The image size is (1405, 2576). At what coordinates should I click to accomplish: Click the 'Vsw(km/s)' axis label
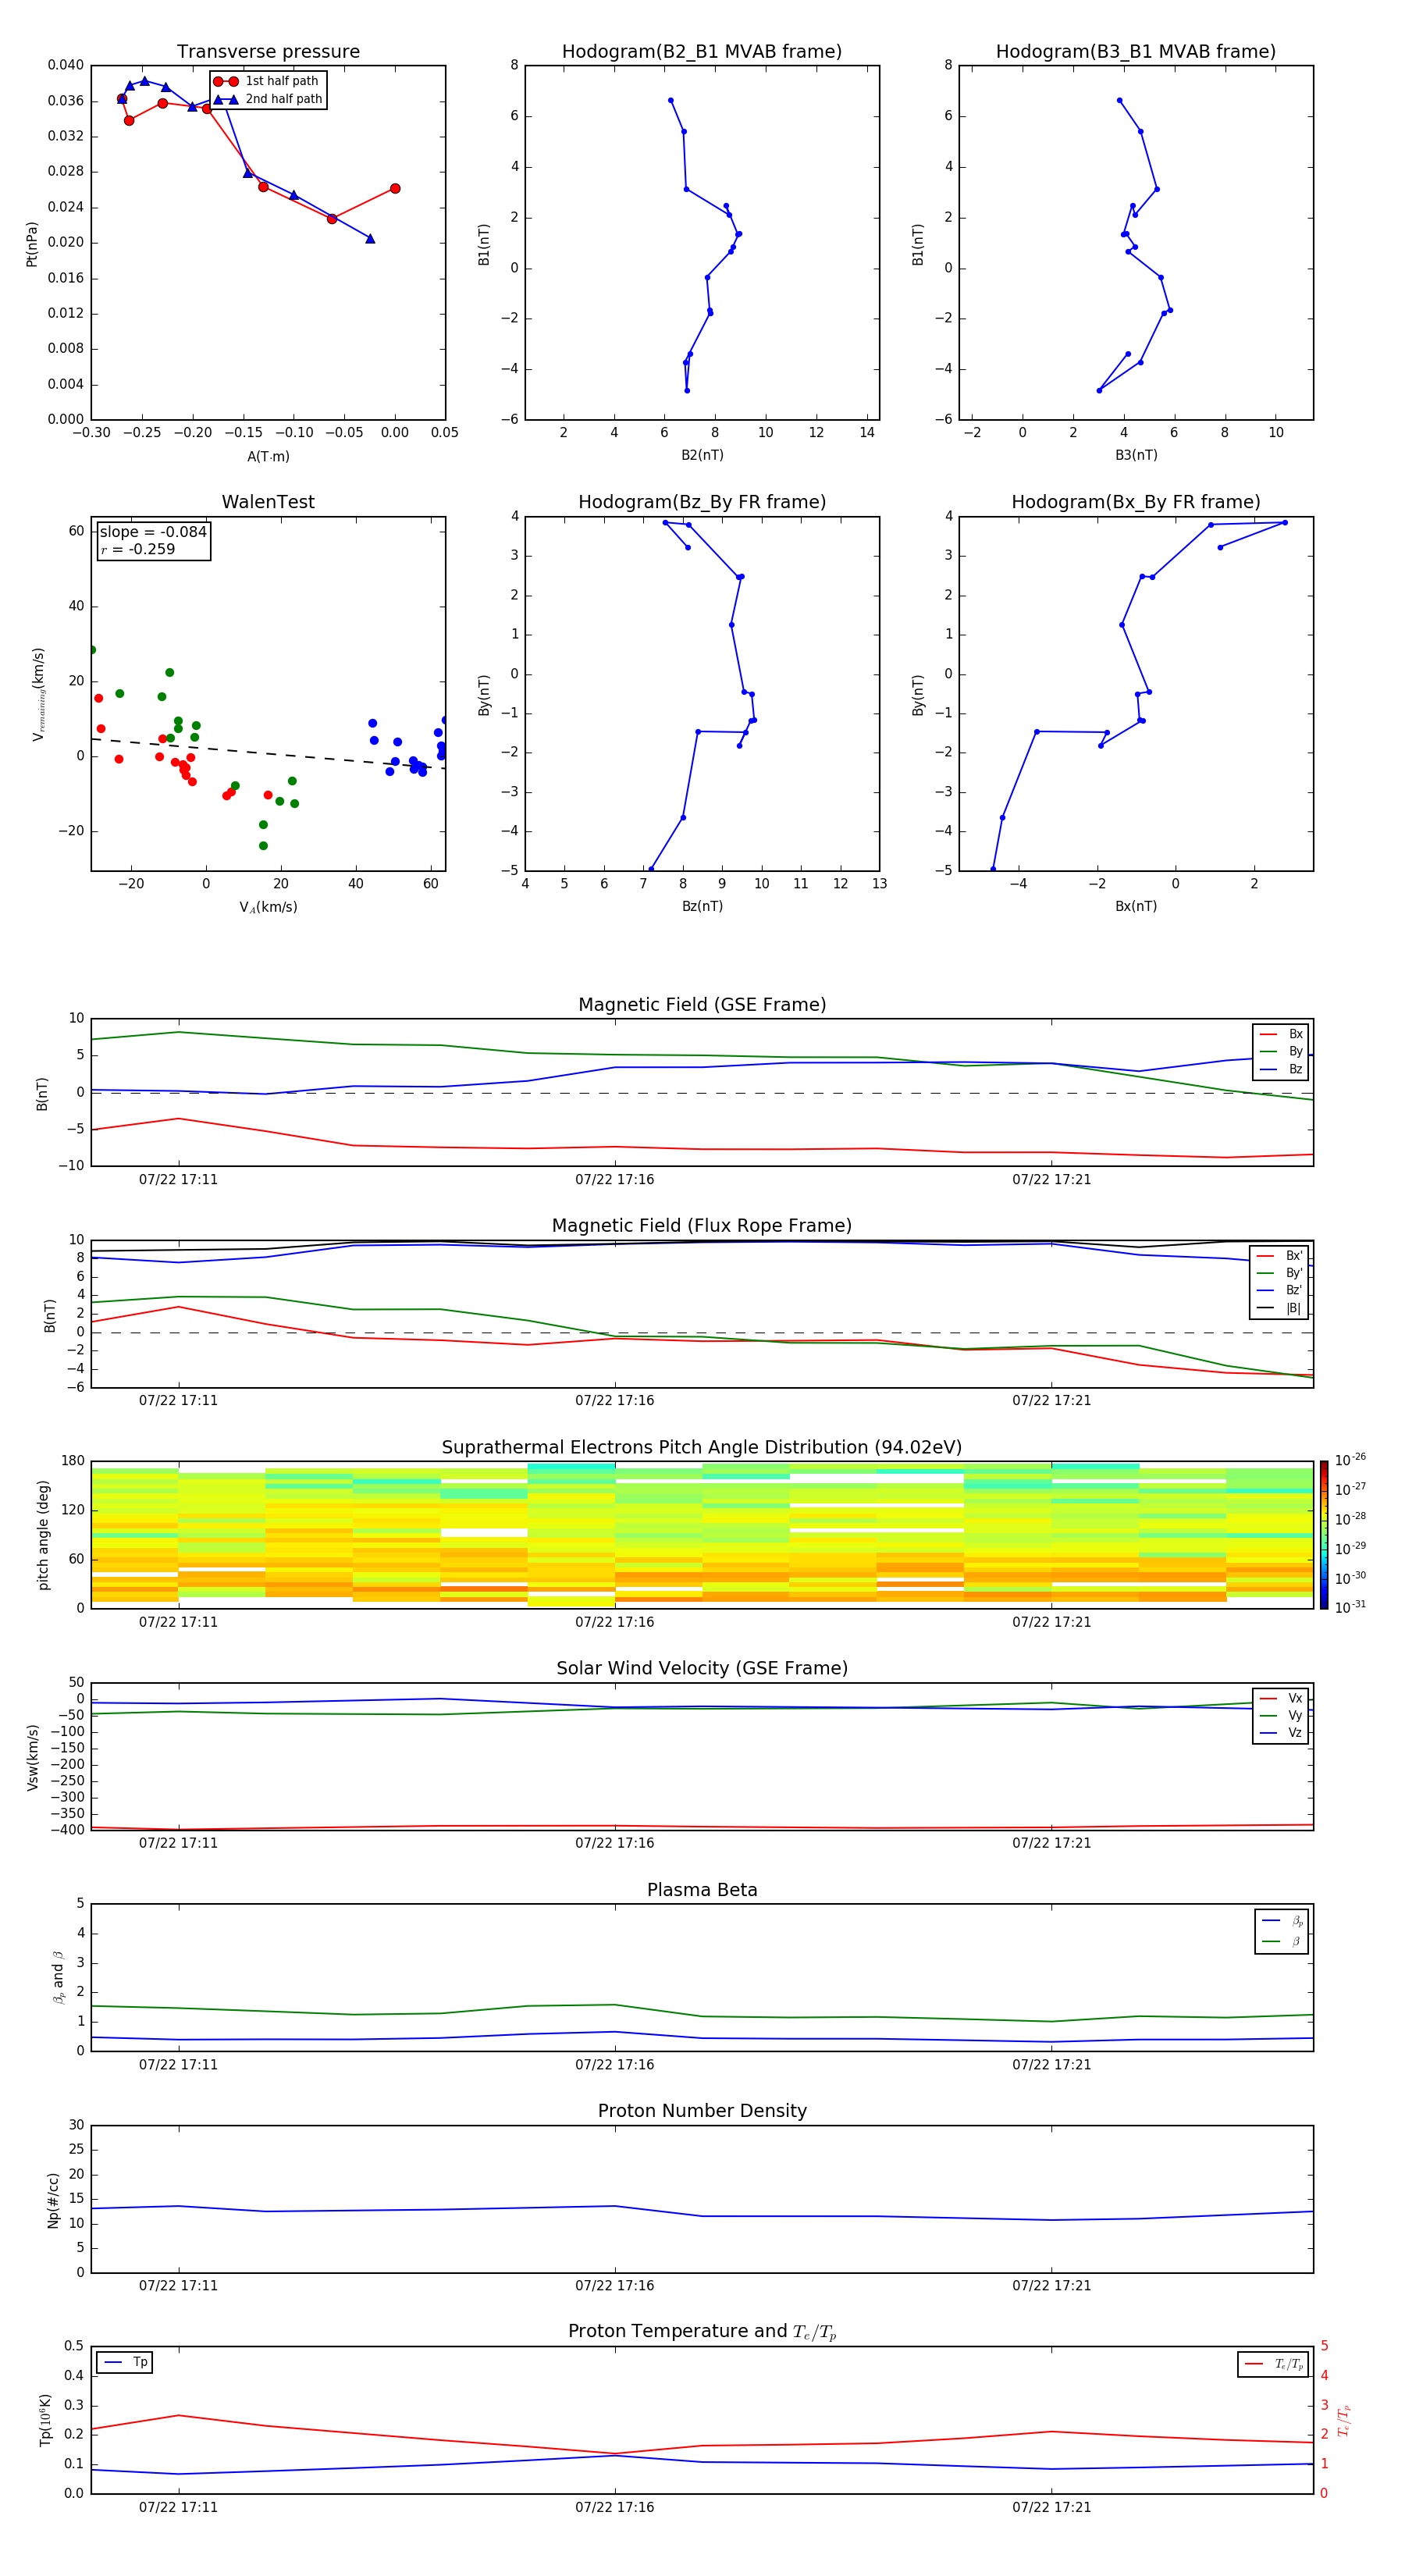[x=32, y=1756]
